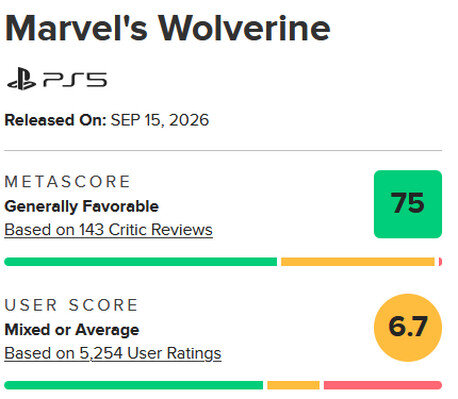Click the SEP 15, 2026 release date
This screenshot has height=399, width=458.
(160, 120)
